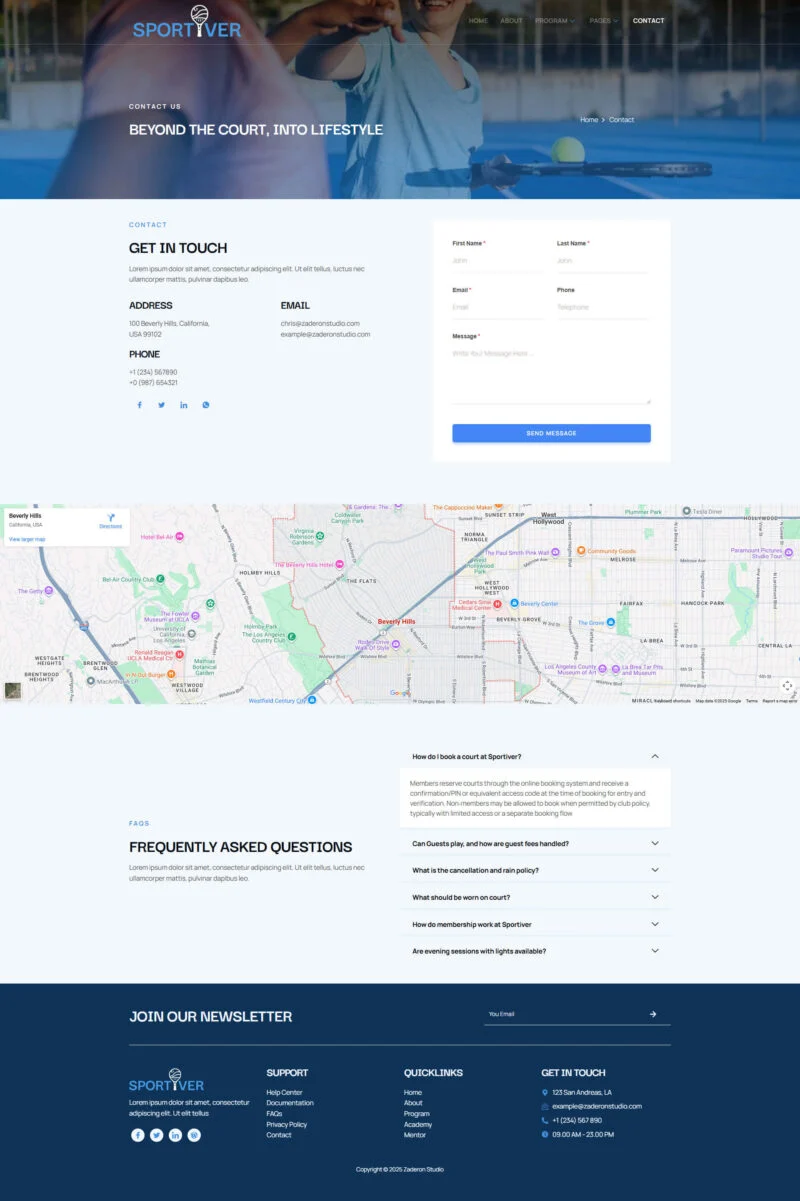This screenshot has width=800, height=1201.
Task: Expand 'How do membership work at Sportiver' FAQ
Action: pyautogui.click(x=535, y=924)
